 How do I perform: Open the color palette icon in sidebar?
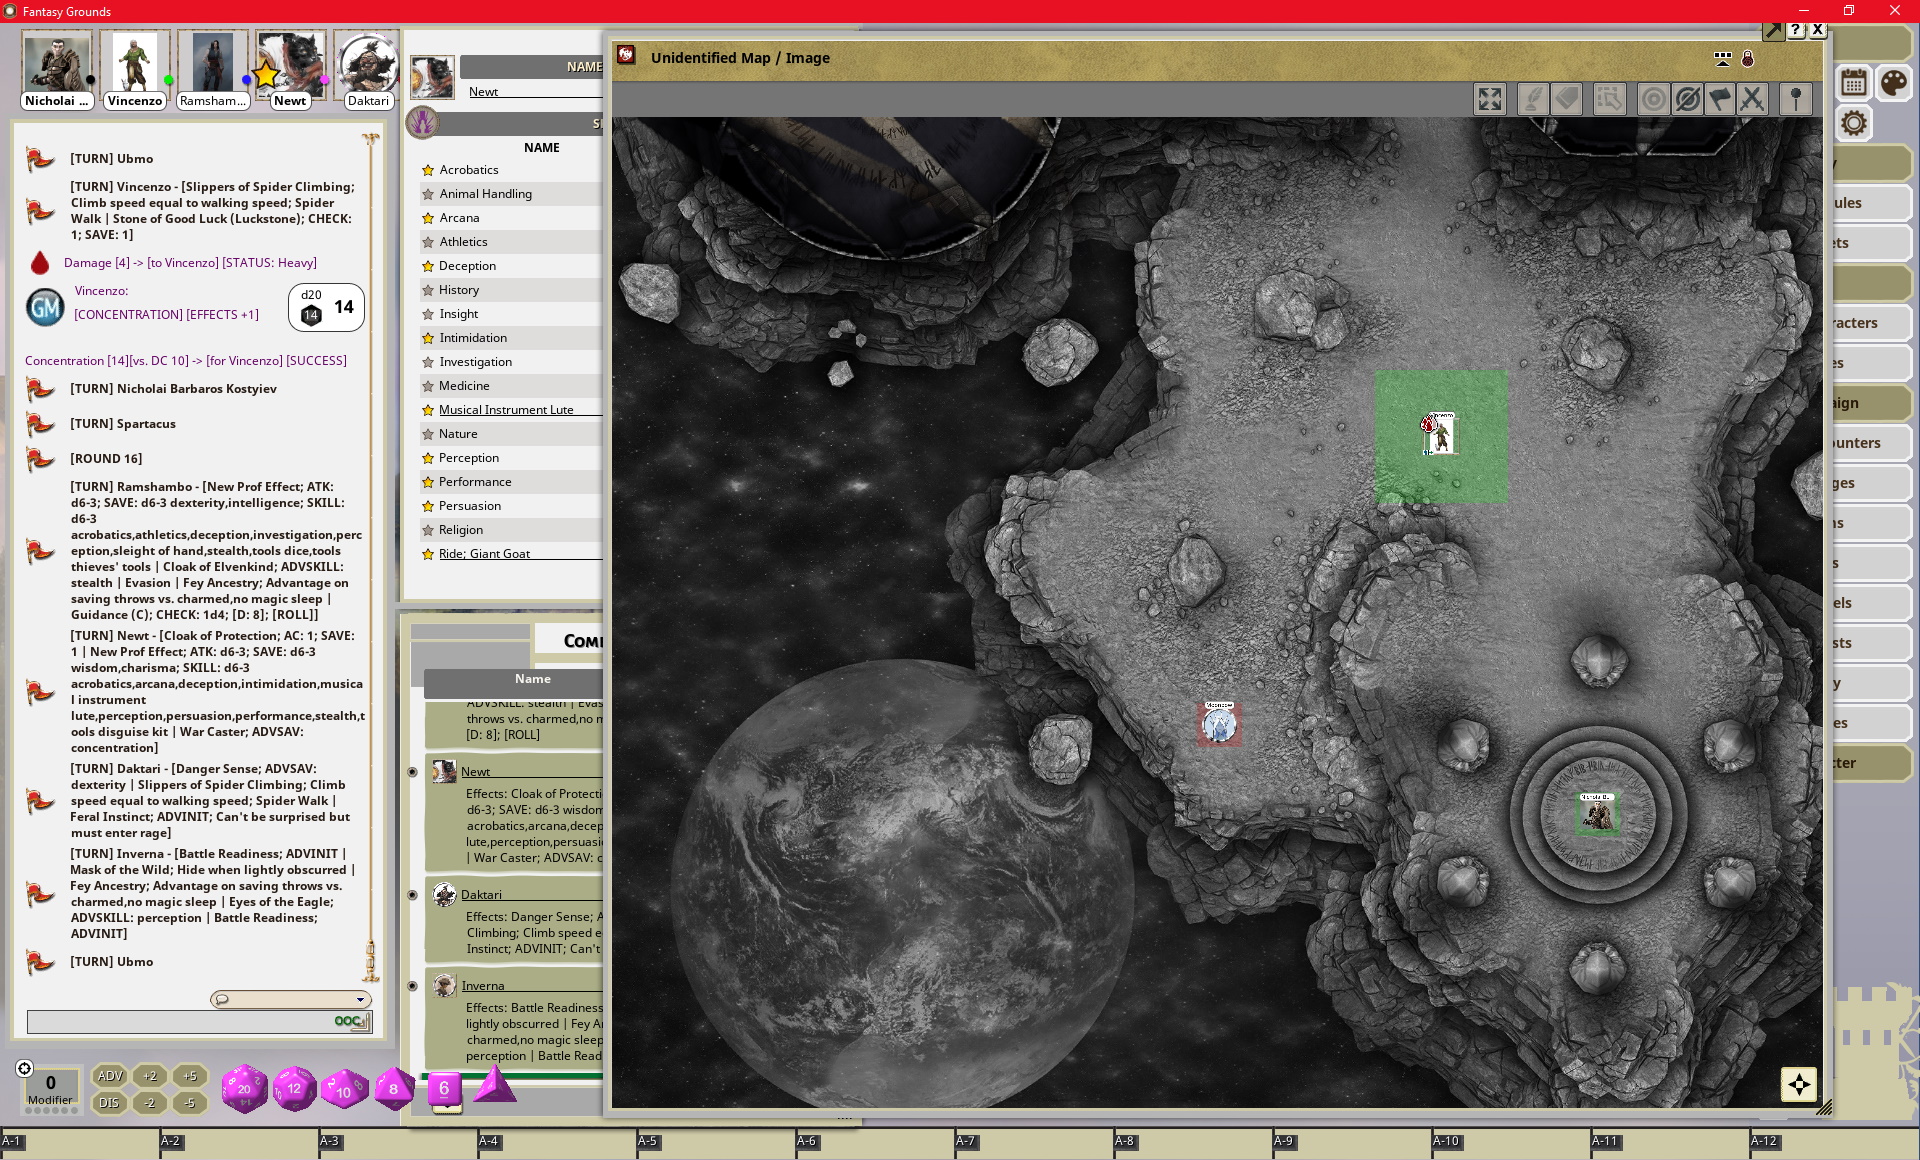[1893, 83]
